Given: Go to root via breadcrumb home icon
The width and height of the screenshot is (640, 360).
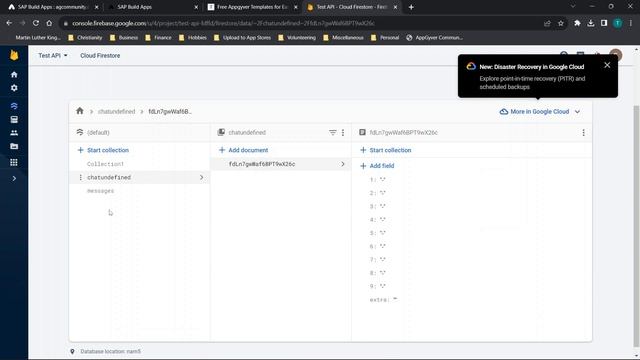Looking at the screenshot, I should (x=80, y=111).
